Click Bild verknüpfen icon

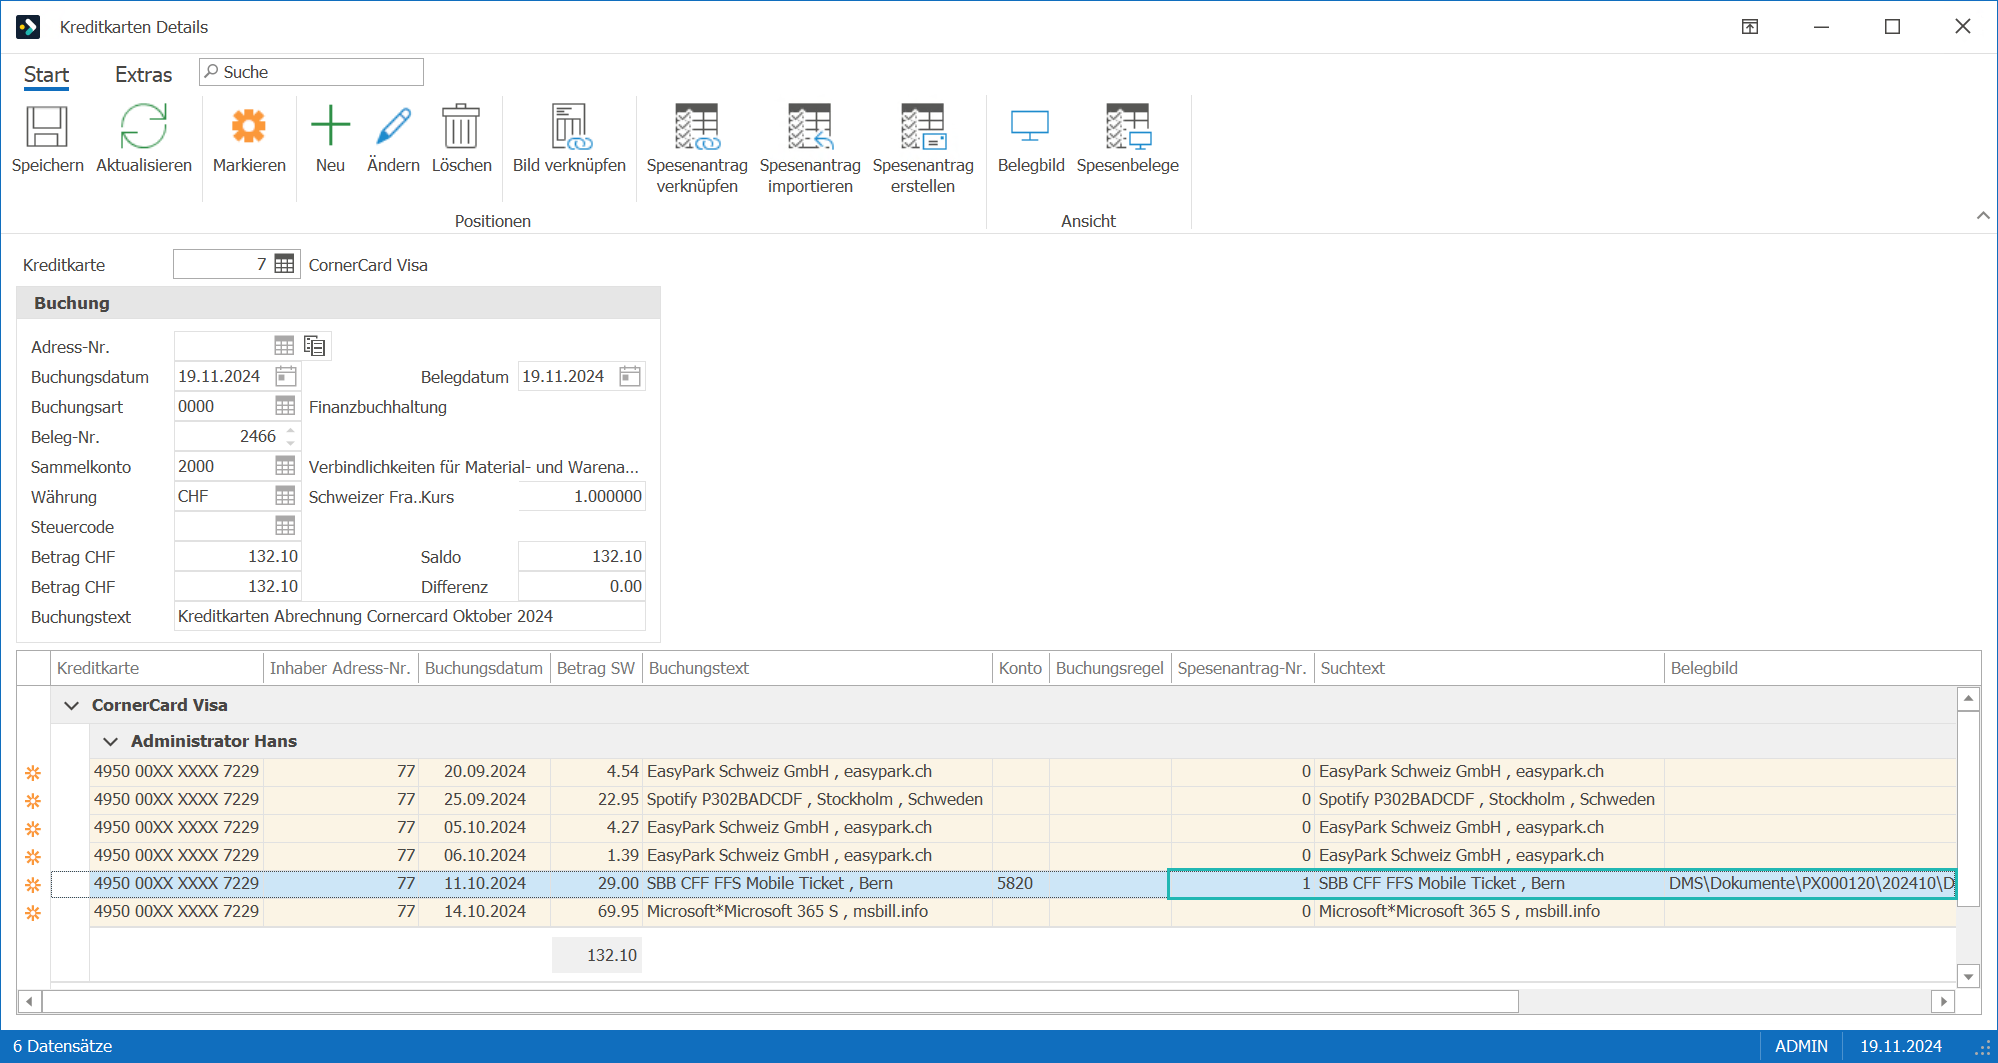[570, 126]
